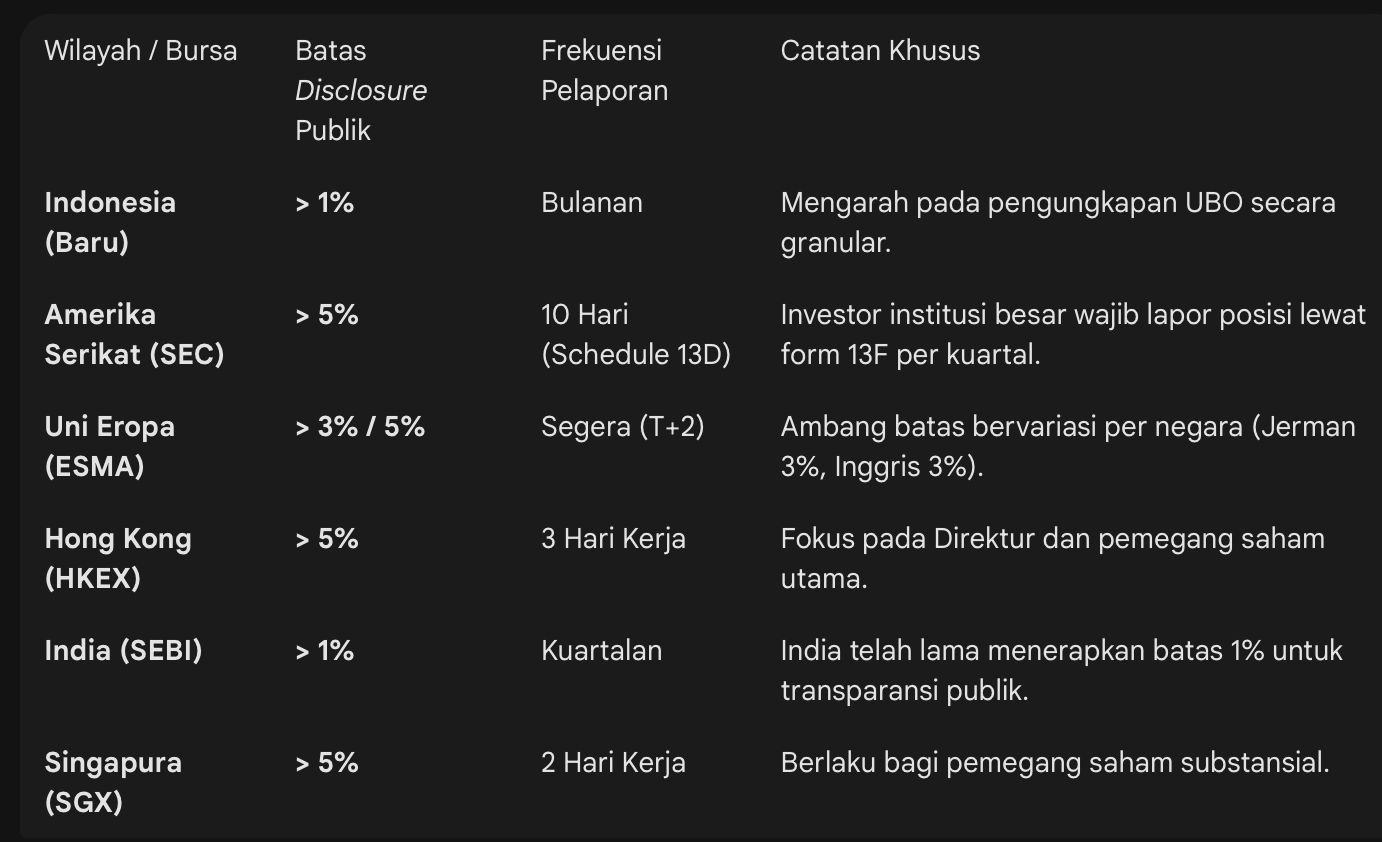Click the "2 Hari Kerja" cell
1382x842 pixels.
[x=613, y=763]
